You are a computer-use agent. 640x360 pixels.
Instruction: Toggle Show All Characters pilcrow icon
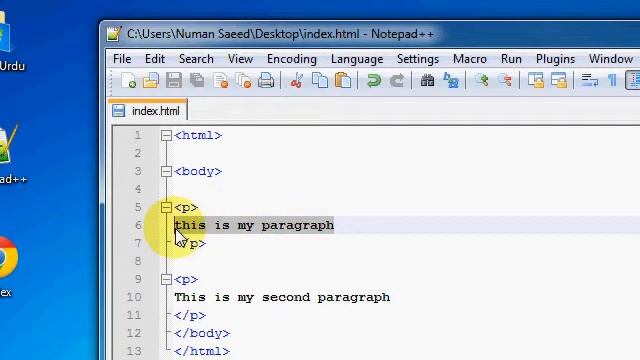point(612,80)
